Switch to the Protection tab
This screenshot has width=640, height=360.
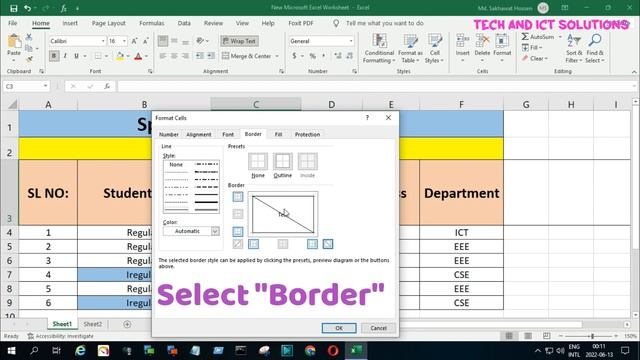(x=307, y=134)
